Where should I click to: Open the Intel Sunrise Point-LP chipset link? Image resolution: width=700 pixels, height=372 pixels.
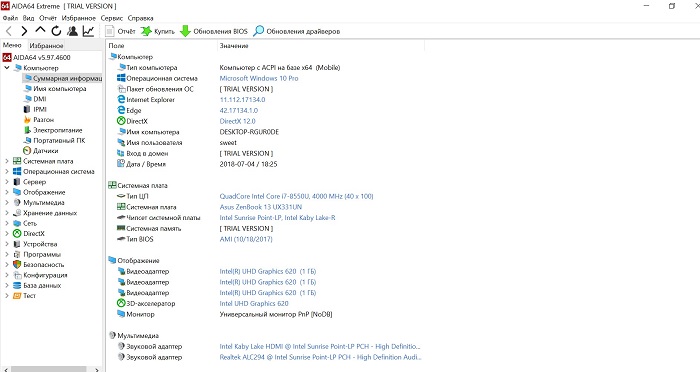click(277, 217)
